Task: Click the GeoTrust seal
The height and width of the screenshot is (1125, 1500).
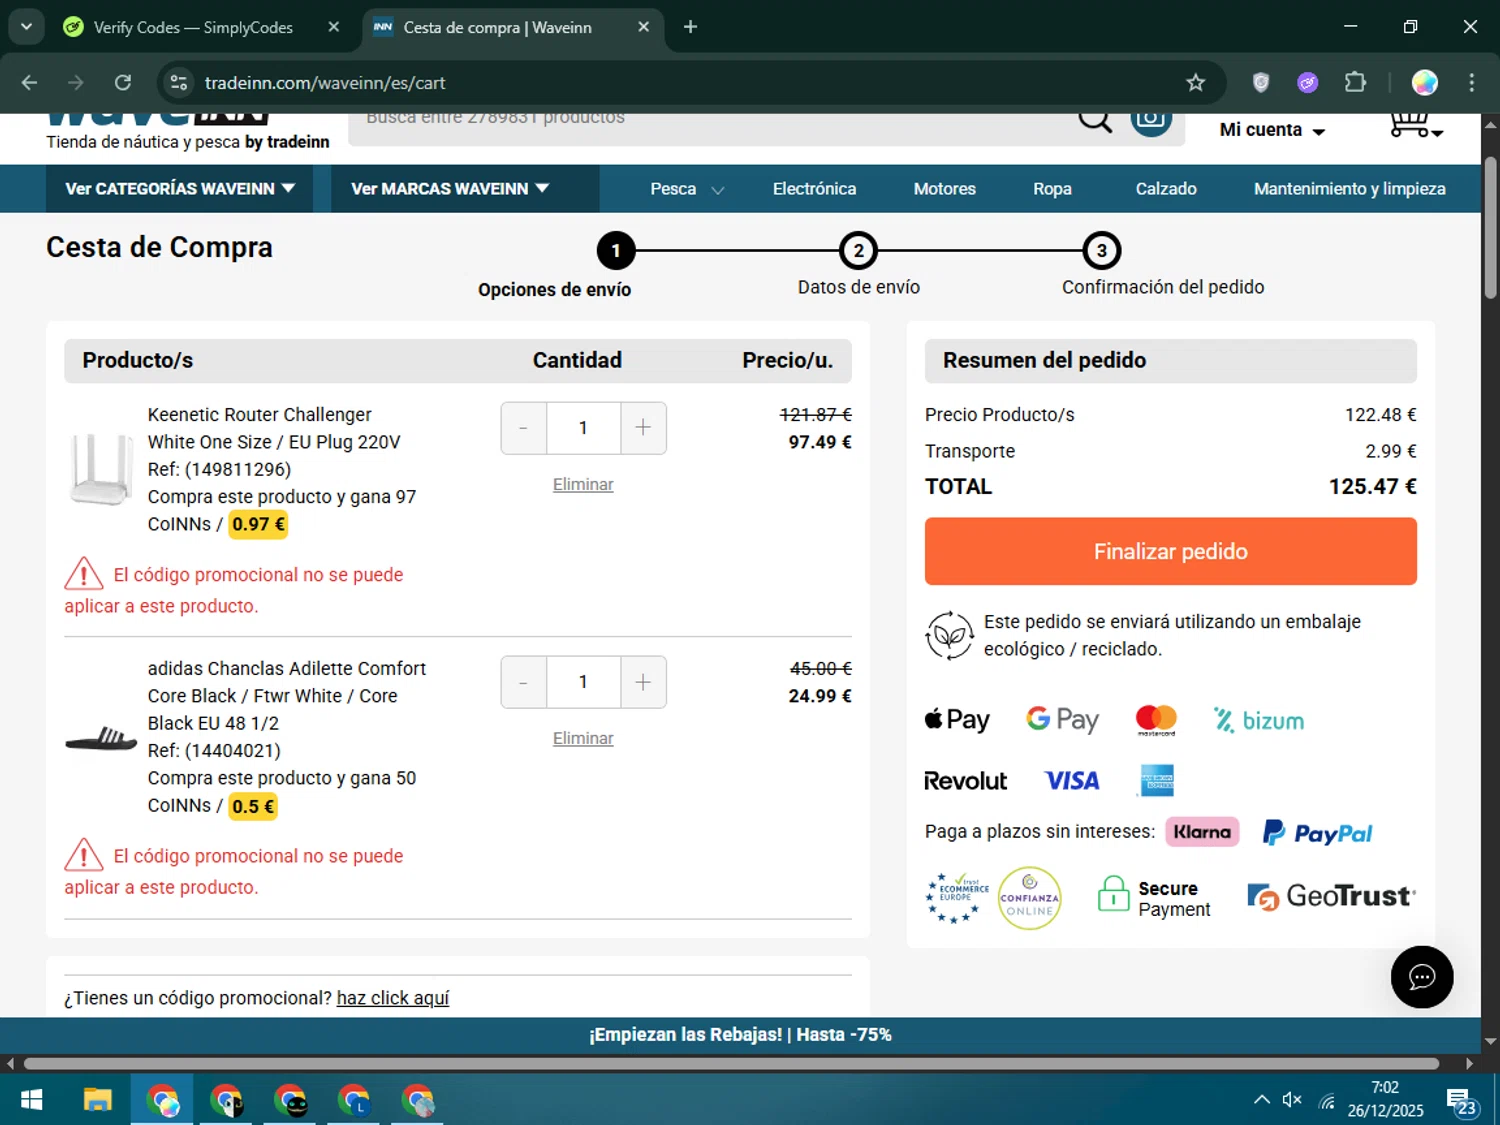Action: tap(1331, 896)
